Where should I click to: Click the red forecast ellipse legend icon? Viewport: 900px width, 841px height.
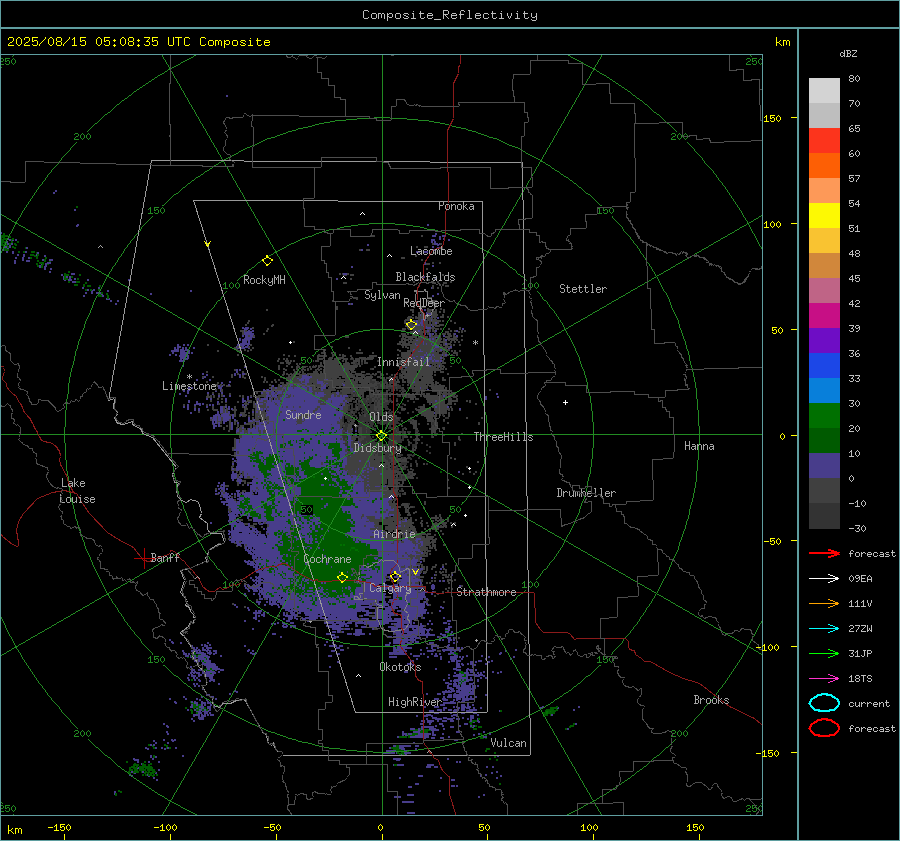point(824,728)
